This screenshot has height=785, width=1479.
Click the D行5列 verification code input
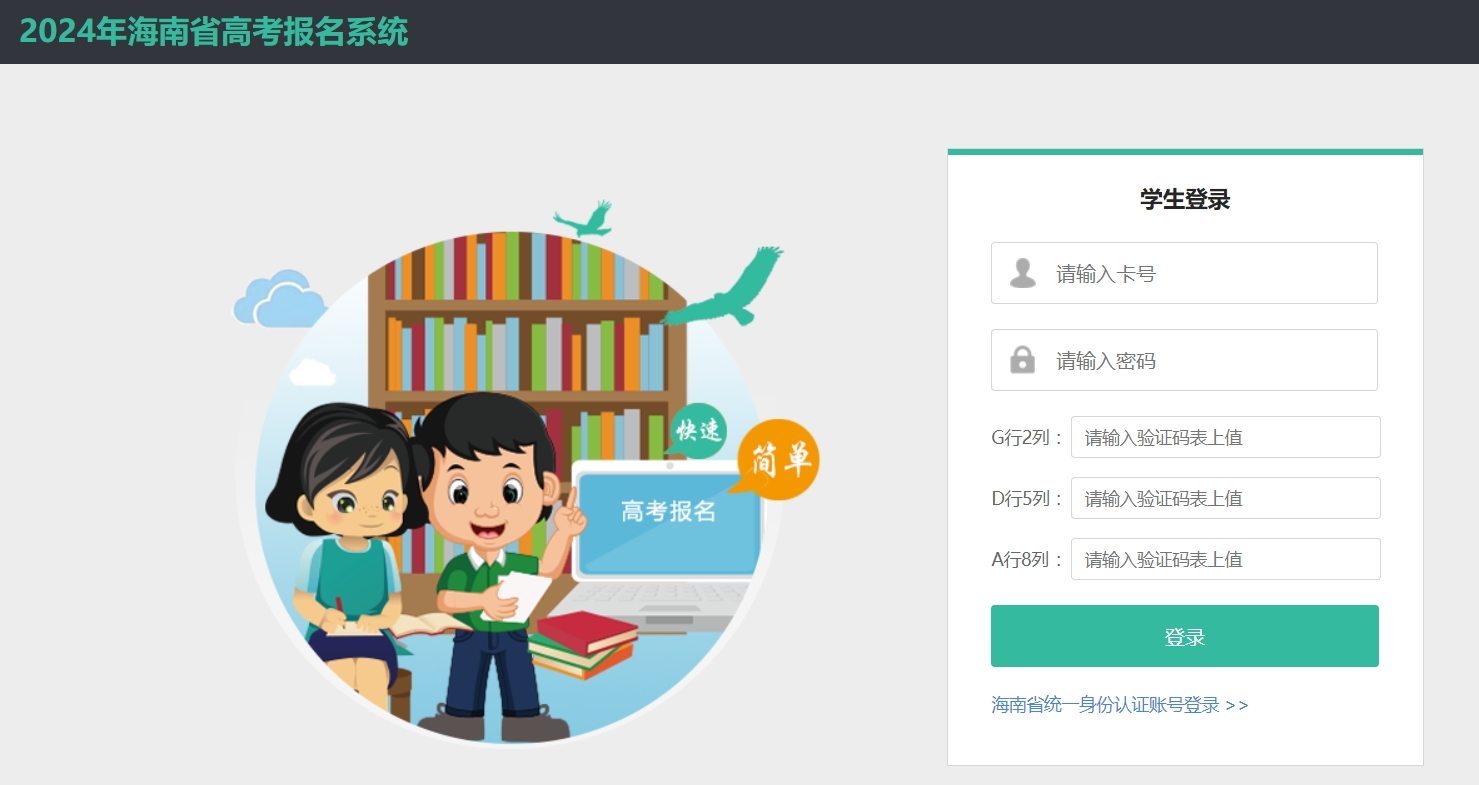pyautogui.click(x=1225, y=498)
